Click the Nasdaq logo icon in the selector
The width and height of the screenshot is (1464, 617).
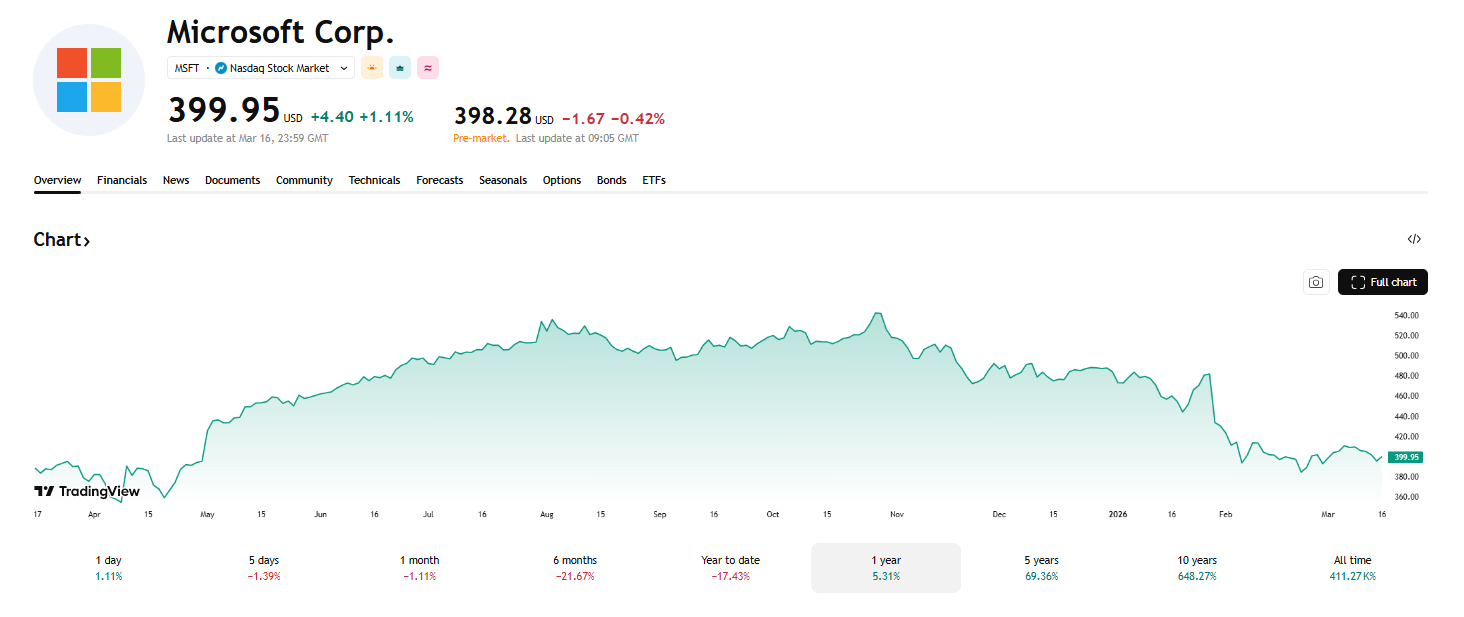tap(221, 68)
